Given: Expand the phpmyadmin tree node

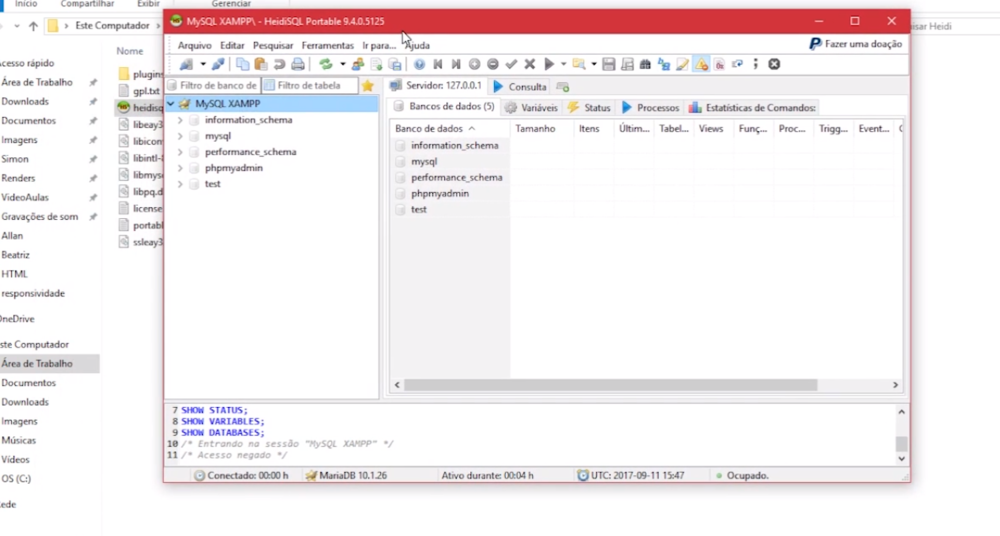Looking at the screenshot, I should click(180, 168).
